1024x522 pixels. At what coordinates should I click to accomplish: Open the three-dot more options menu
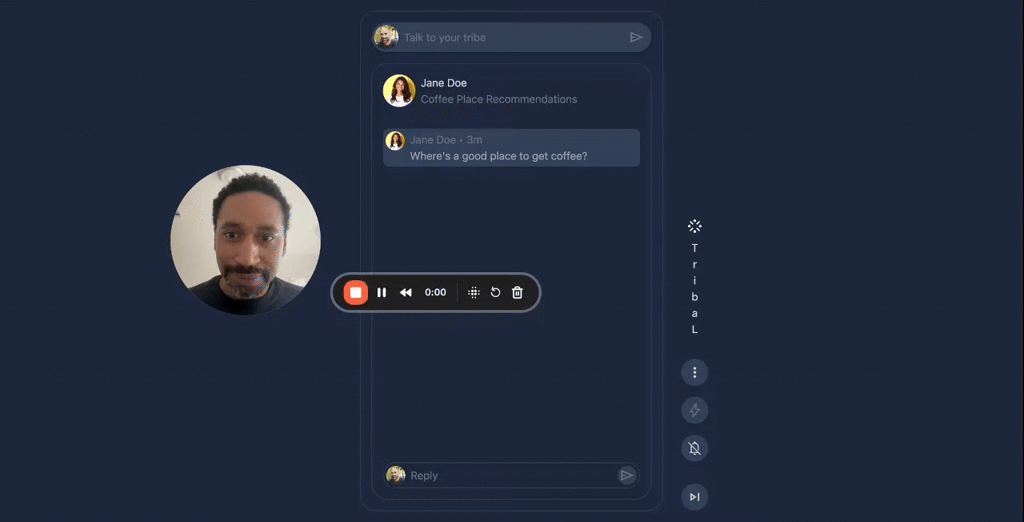click(x=695, y=372)
